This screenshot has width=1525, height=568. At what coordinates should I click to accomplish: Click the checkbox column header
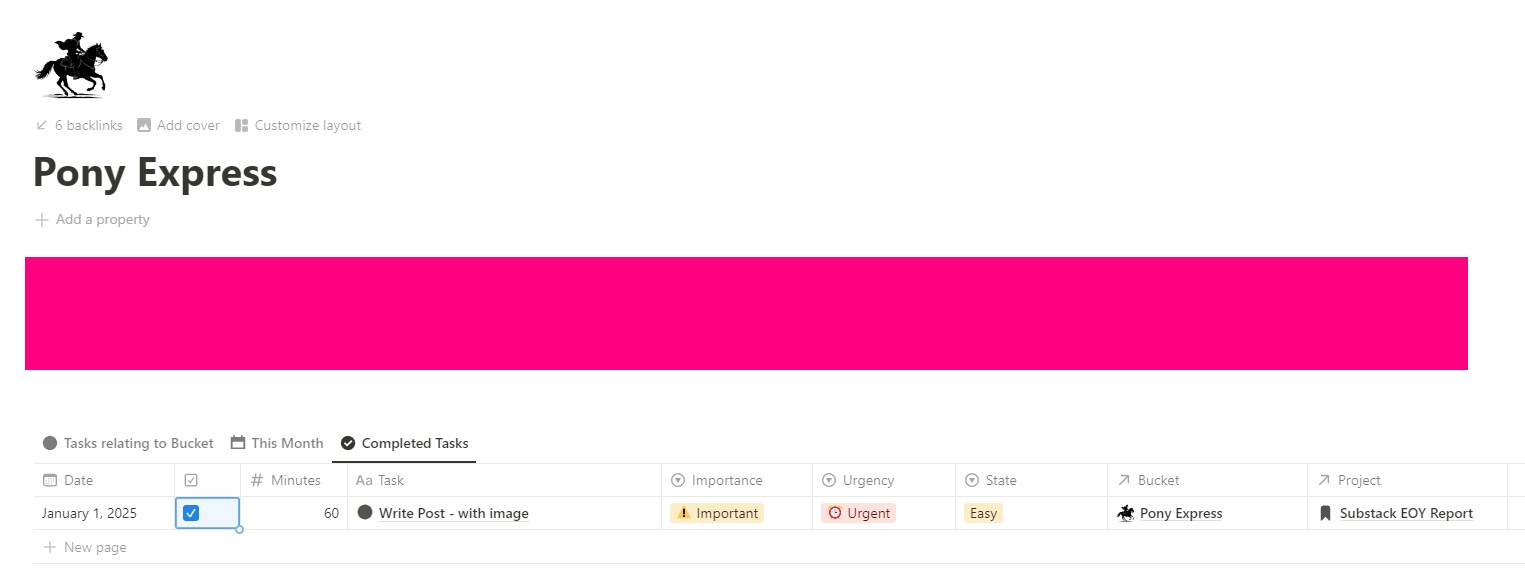[207, 480]
